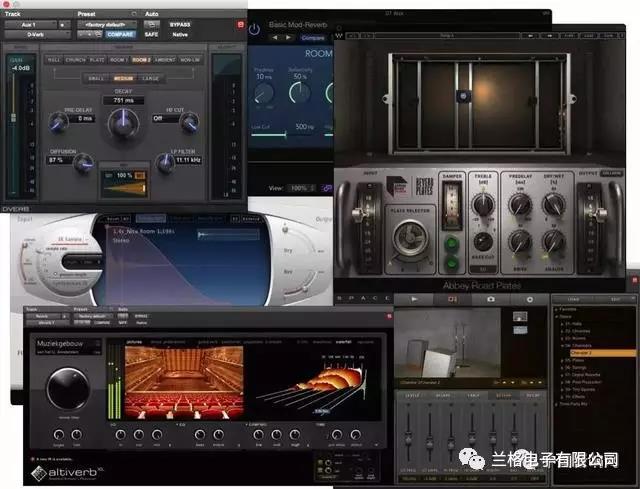Expand the Favorites folder in Space browser
Screen dimensions: 640x489
556,309
